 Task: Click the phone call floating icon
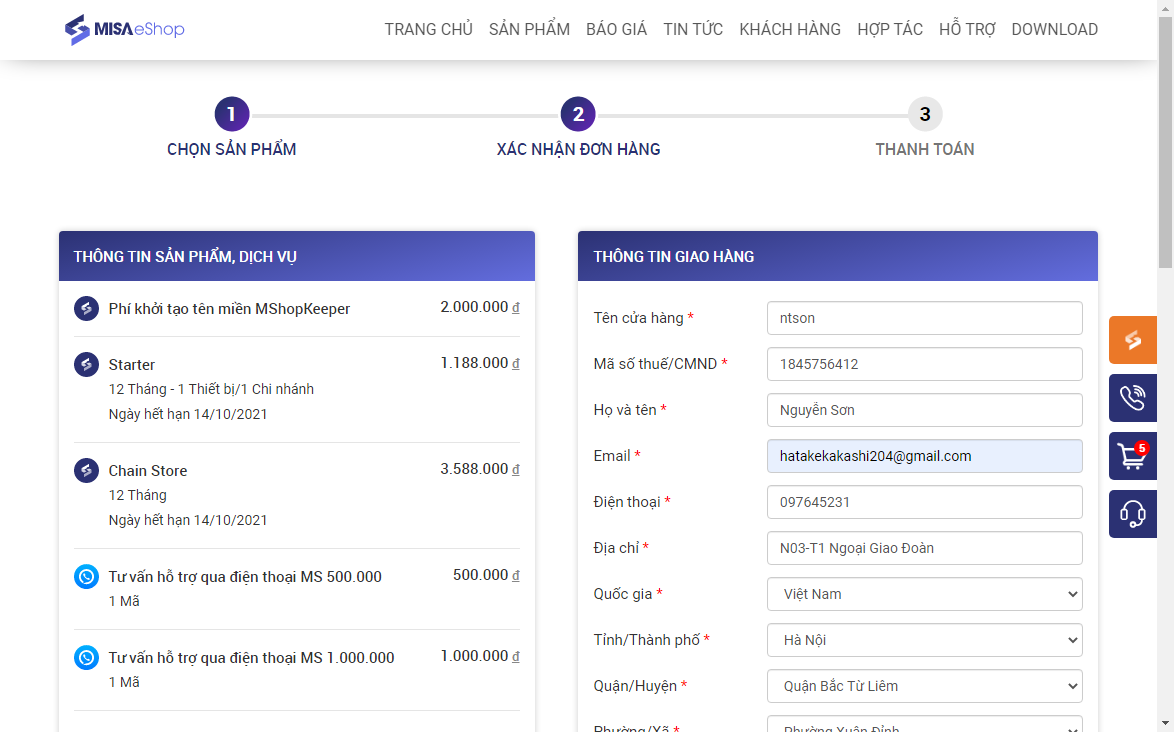[x=1133, y=398]
